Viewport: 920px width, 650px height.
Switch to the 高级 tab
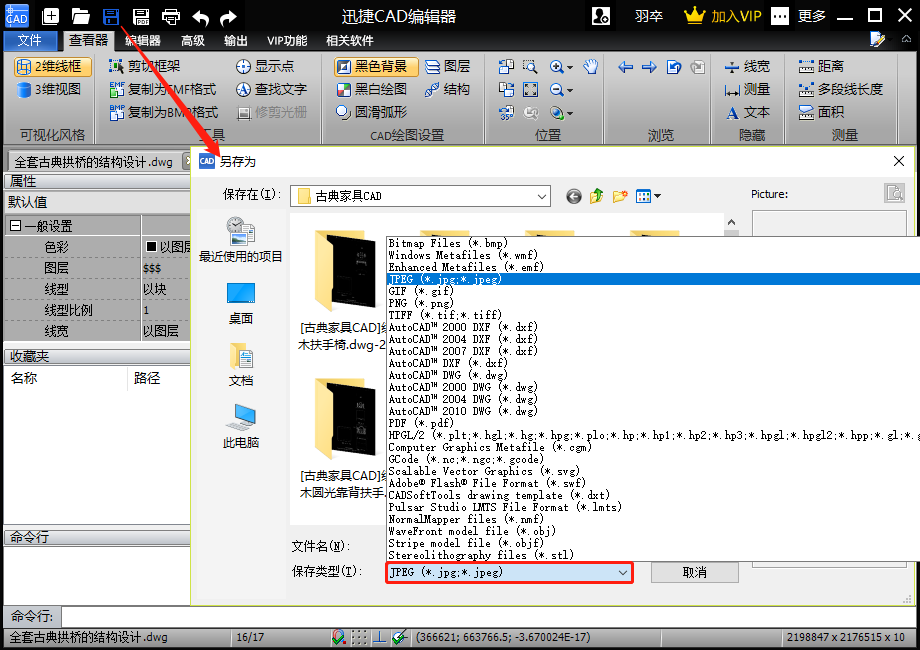[x=192, y=40]
